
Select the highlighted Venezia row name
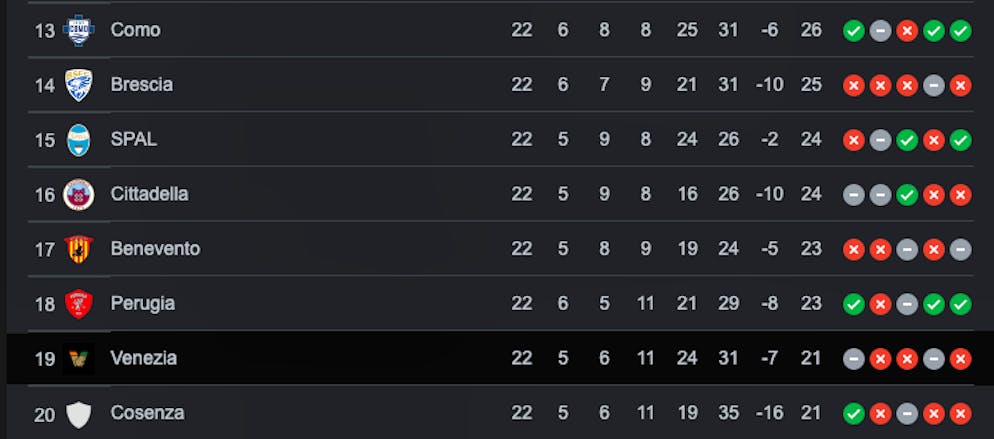tap(143, 358)
